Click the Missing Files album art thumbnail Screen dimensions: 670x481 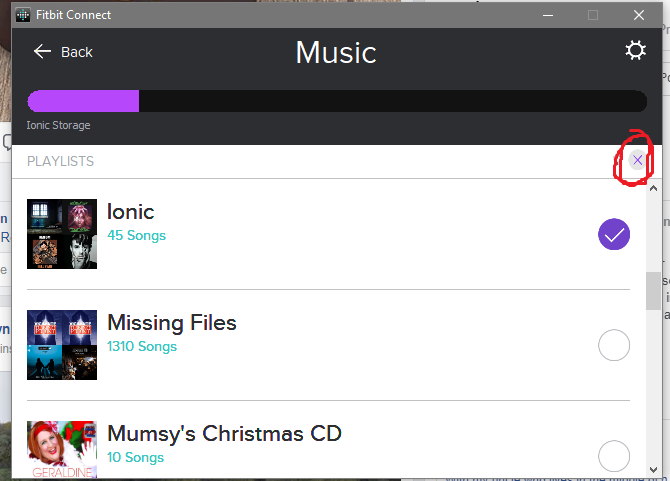62,345
